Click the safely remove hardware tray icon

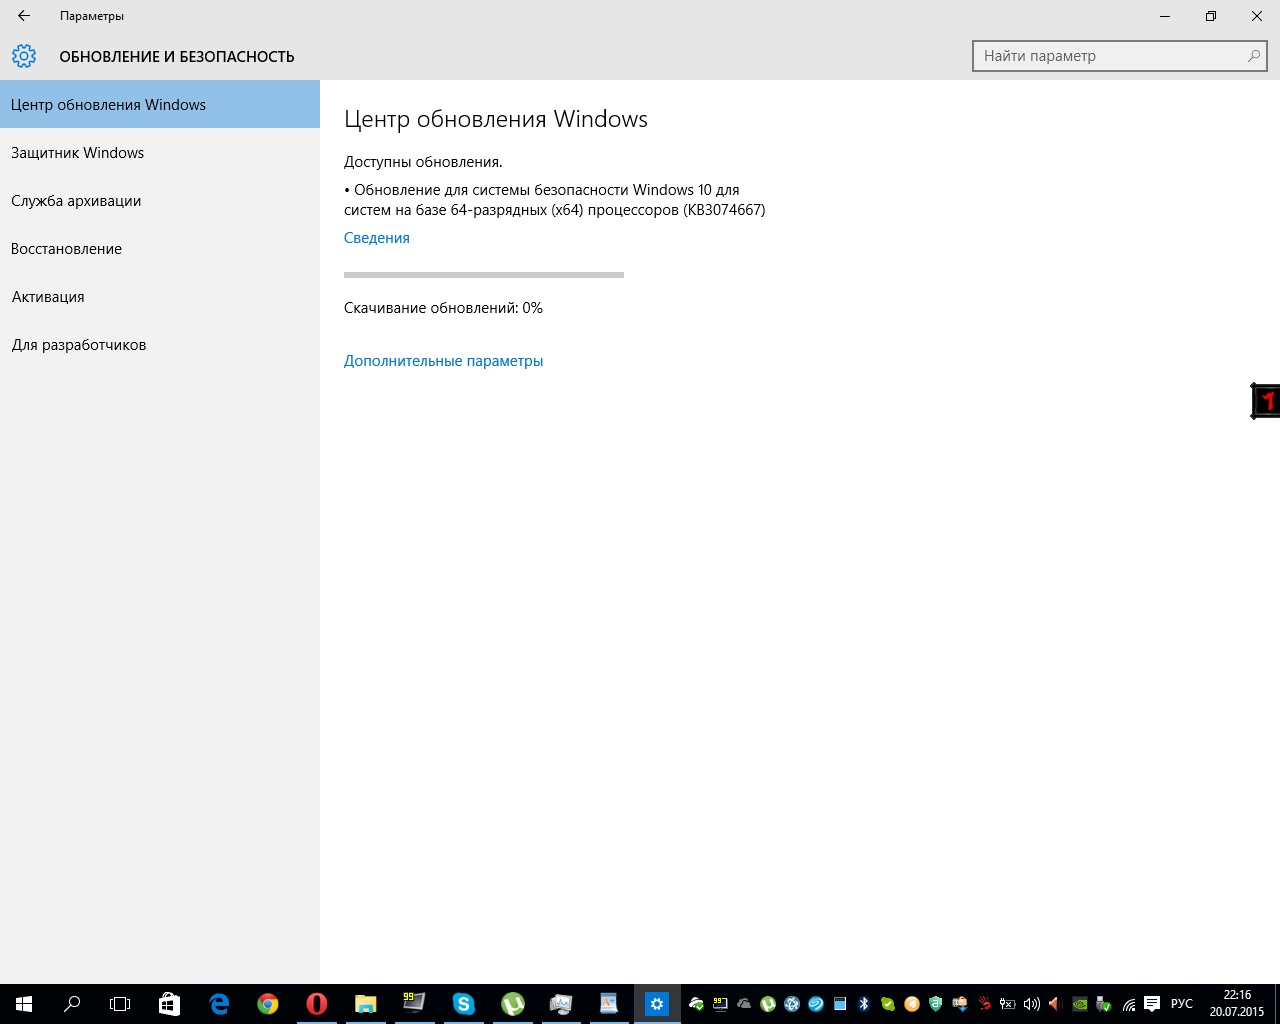coord(1104,1004)
